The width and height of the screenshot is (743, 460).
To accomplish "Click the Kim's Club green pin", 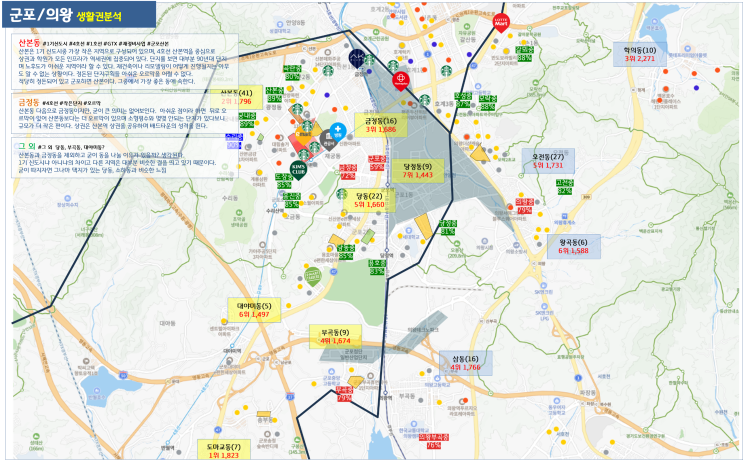I will [x=299, y=171].
